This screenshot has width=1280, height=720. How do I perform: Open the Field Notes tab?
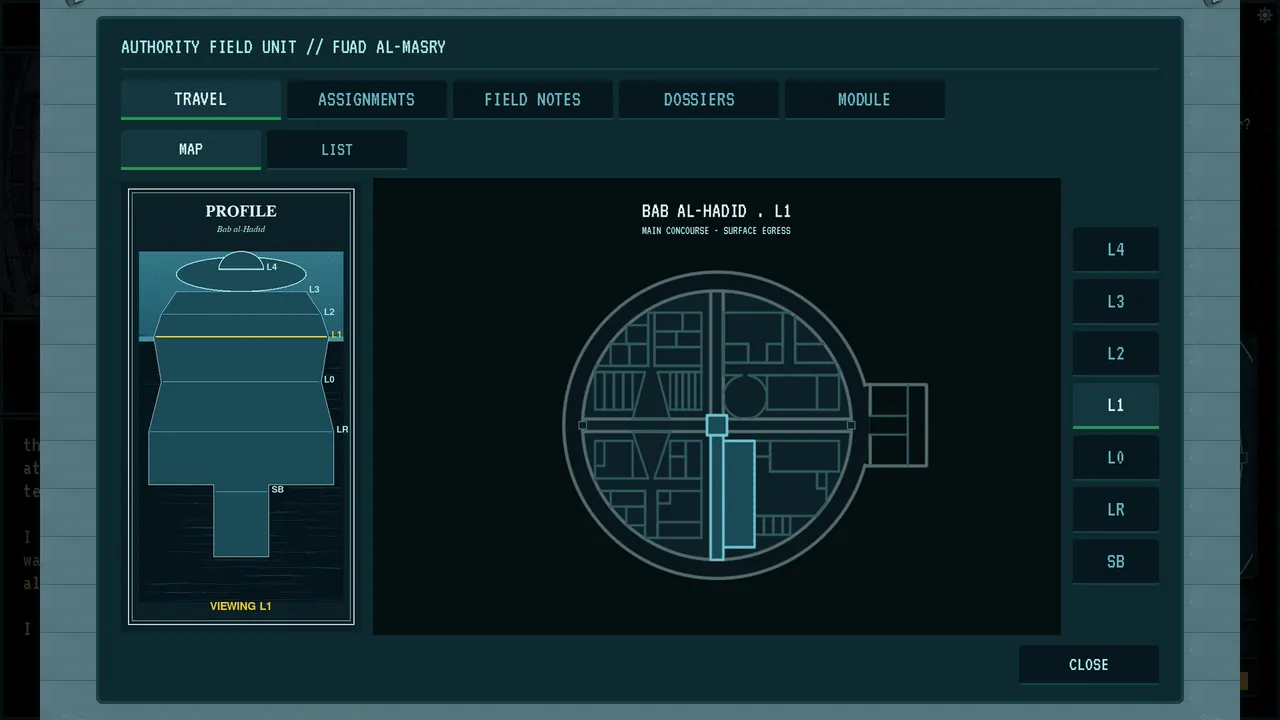pos(532,99)
